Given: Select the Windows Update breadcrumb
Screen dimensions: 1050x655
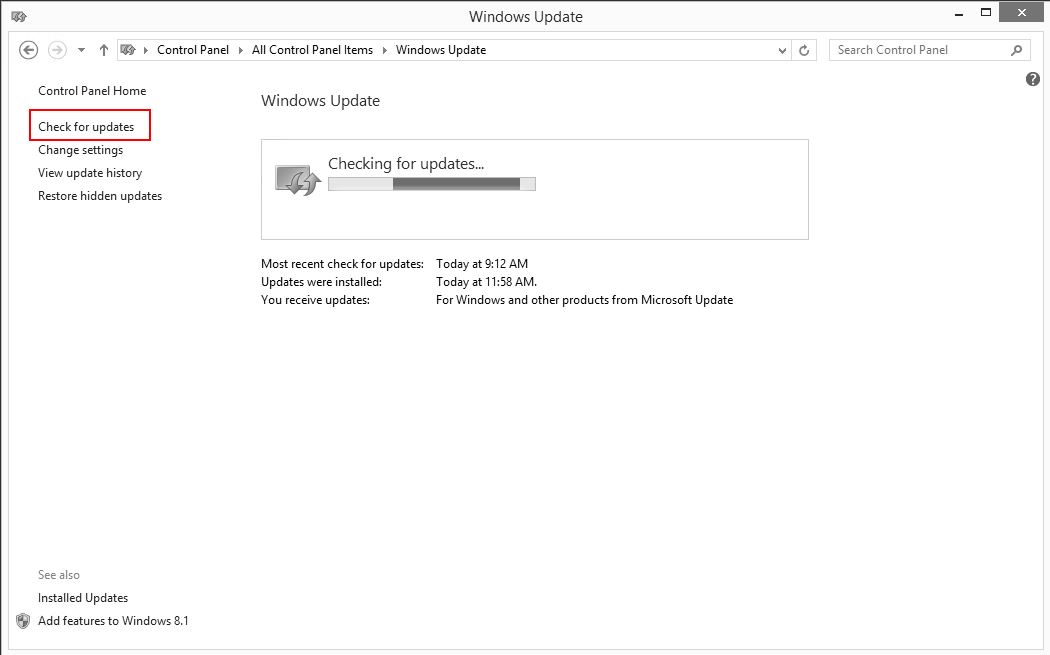Looking at the screenshot, I should (441, 50).
